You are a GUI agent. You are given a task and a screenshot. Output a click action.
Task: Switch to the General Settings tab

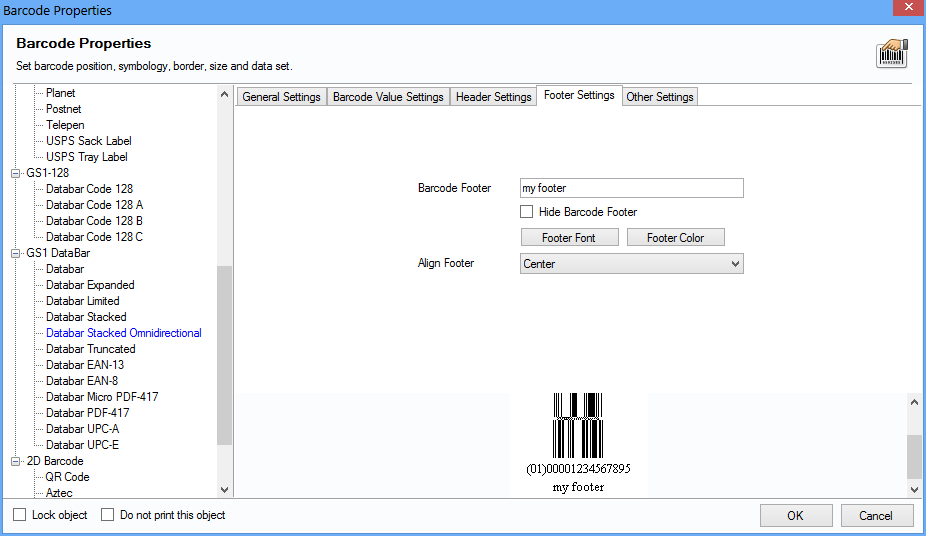tap(281, 97)
